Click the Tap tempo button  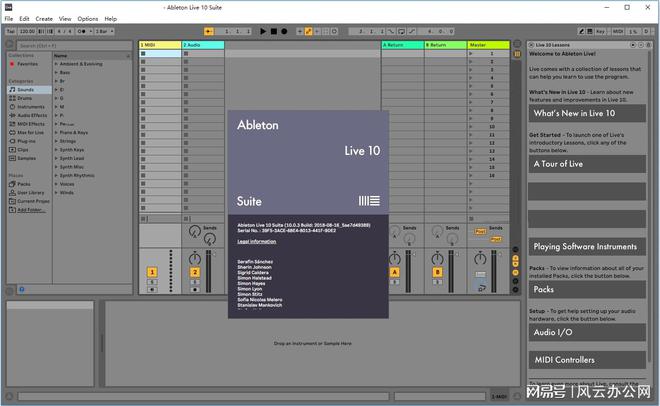(11, 31)
